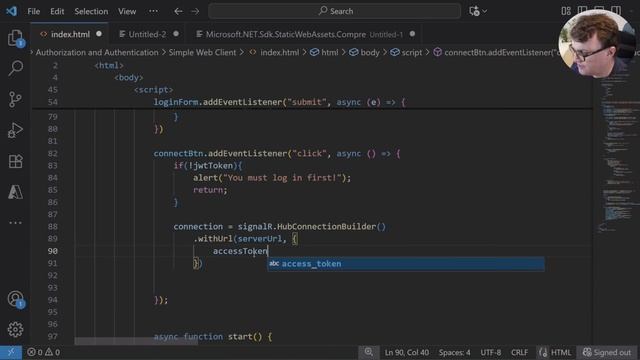Toggle the primary side bar layout icon
This screenshot has height=360, width=640.
click(582, 11)
